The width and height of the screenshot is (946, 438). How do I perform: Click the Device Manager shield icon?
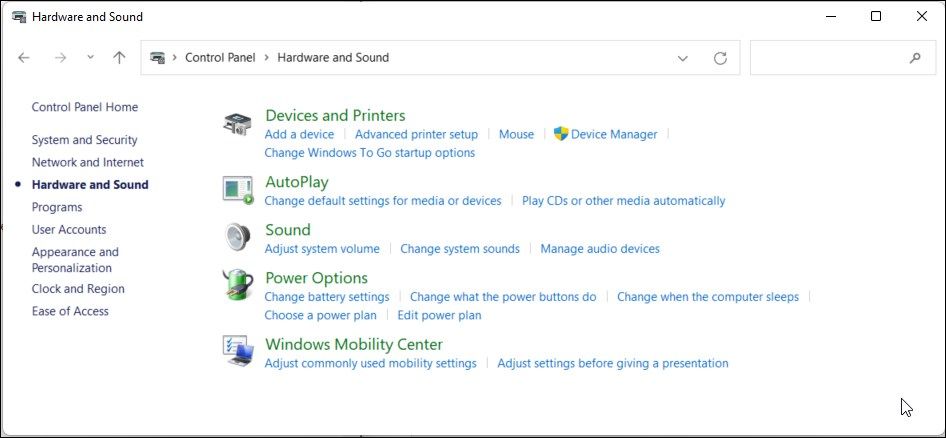(561, 134)
